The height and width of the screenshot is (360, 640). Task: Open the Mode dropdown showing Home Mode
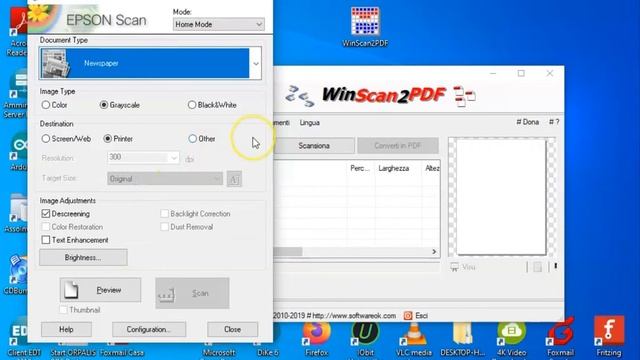[218, 24]
